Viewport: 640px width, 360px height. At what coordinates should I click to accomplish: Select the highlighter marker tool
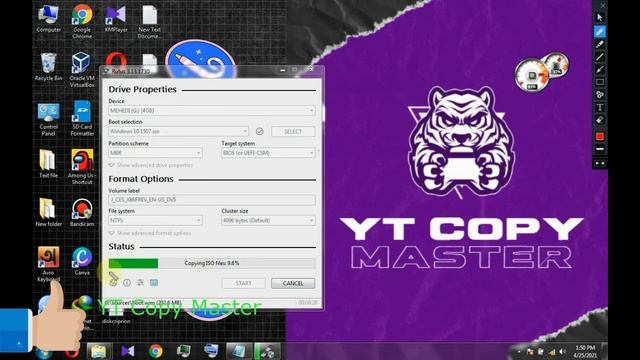point(600,44)
